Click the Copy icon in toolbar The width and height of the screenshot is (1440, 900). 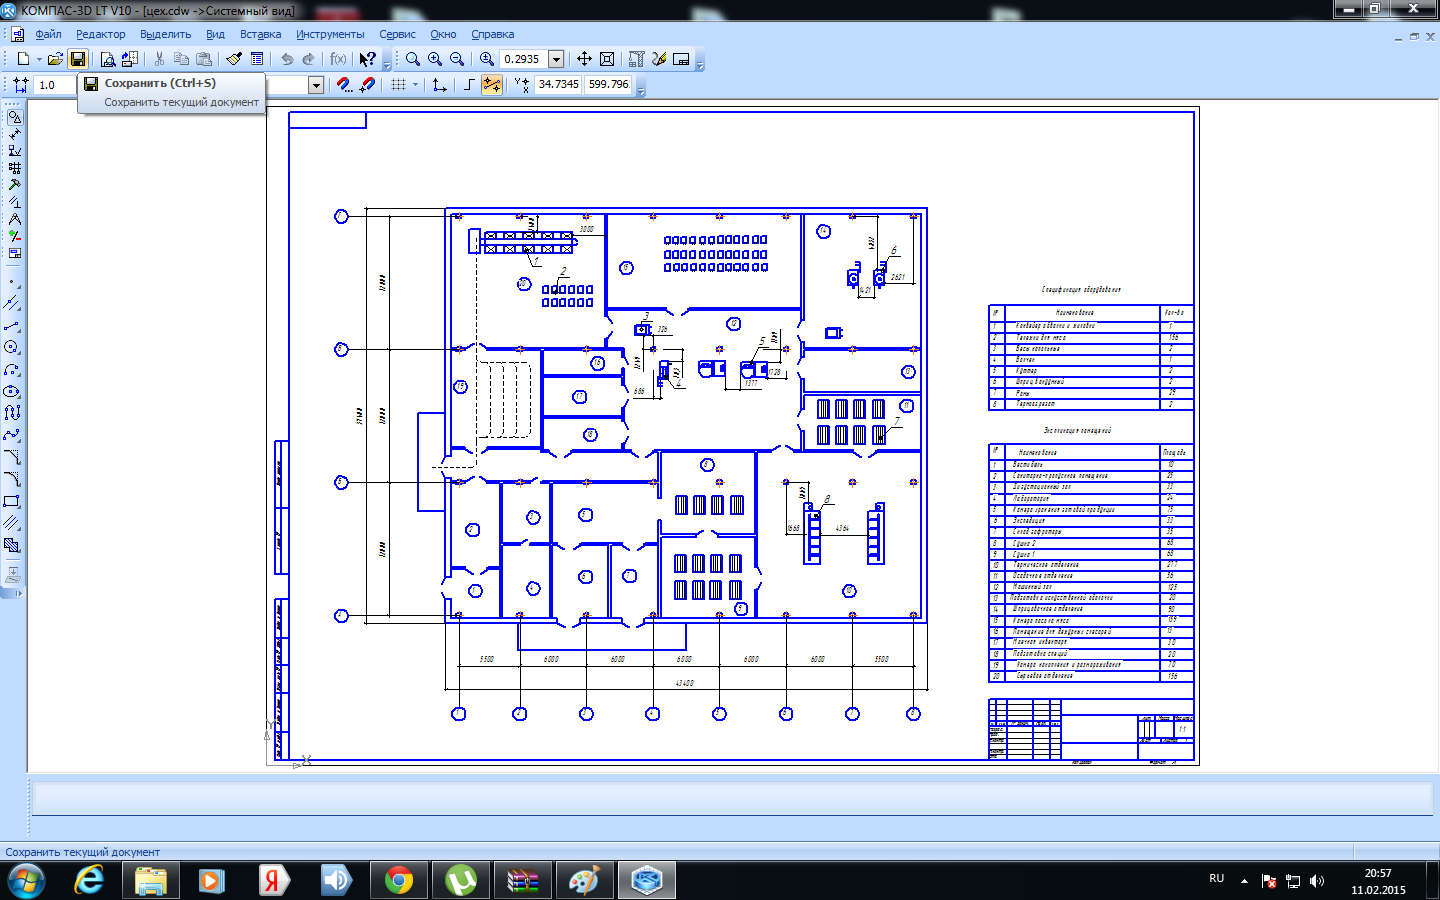pos(182,59)
